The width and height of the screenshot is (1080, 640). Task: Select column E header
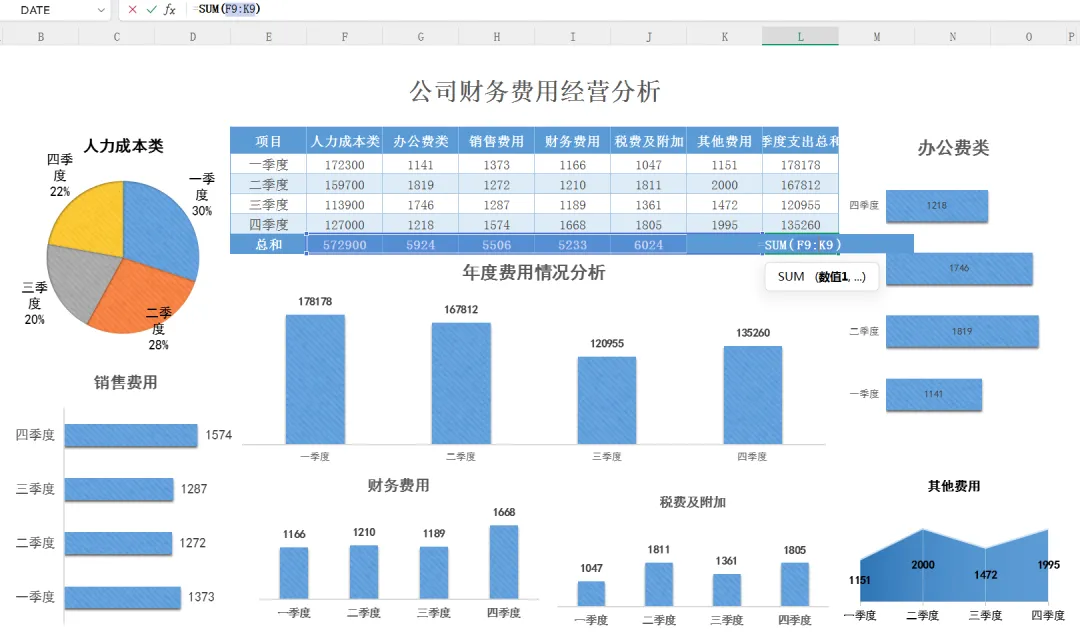[x=269, y=37]
